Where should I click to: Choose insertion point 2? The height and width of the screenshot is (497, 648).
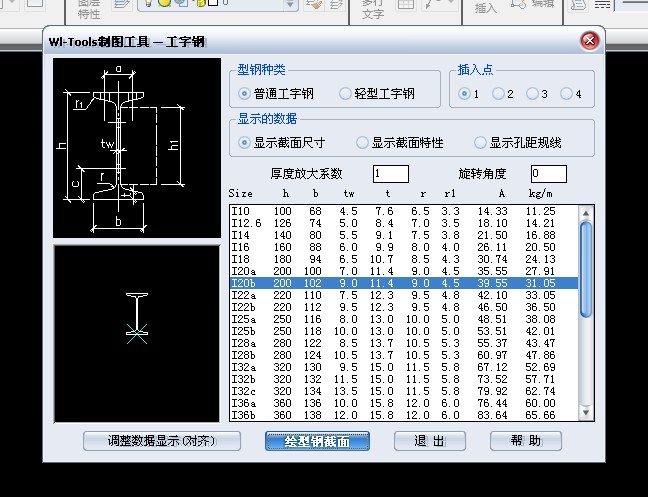pyautogui.click(x=503, y=94)
